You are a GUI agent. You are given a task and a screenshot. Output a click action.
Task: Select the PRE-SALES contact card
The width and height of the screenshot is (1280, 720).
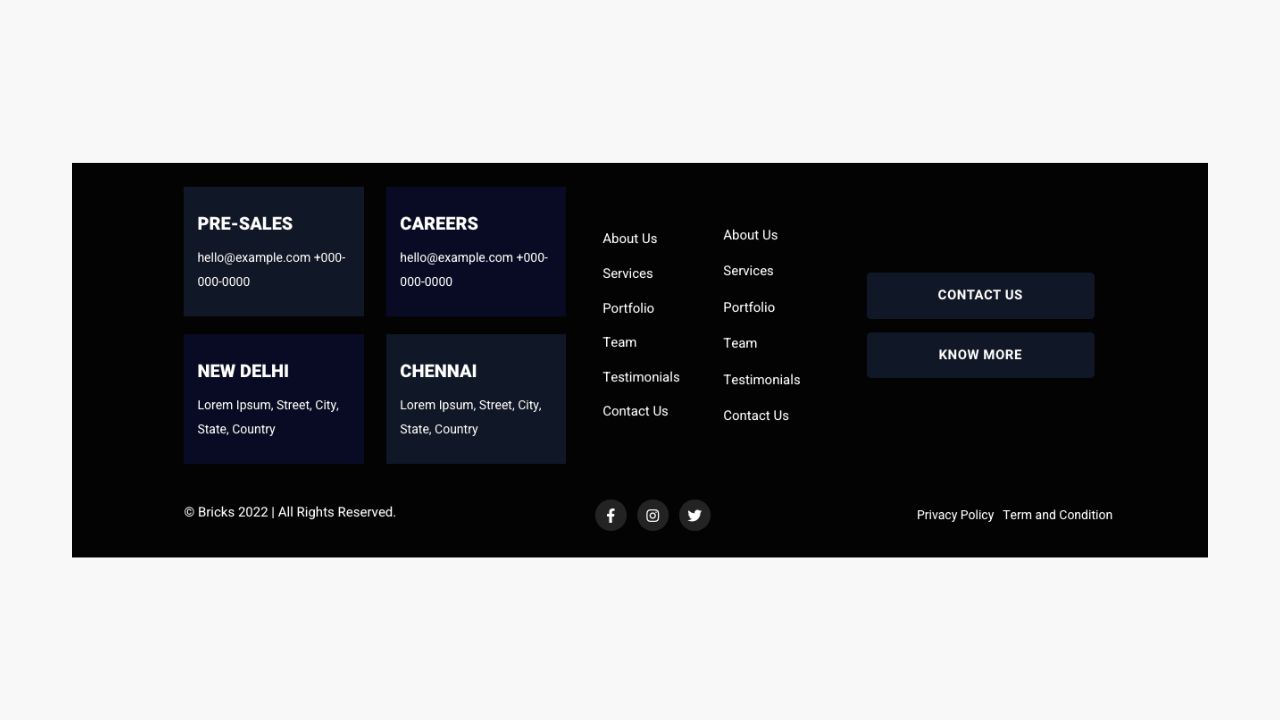click(273, 252)
